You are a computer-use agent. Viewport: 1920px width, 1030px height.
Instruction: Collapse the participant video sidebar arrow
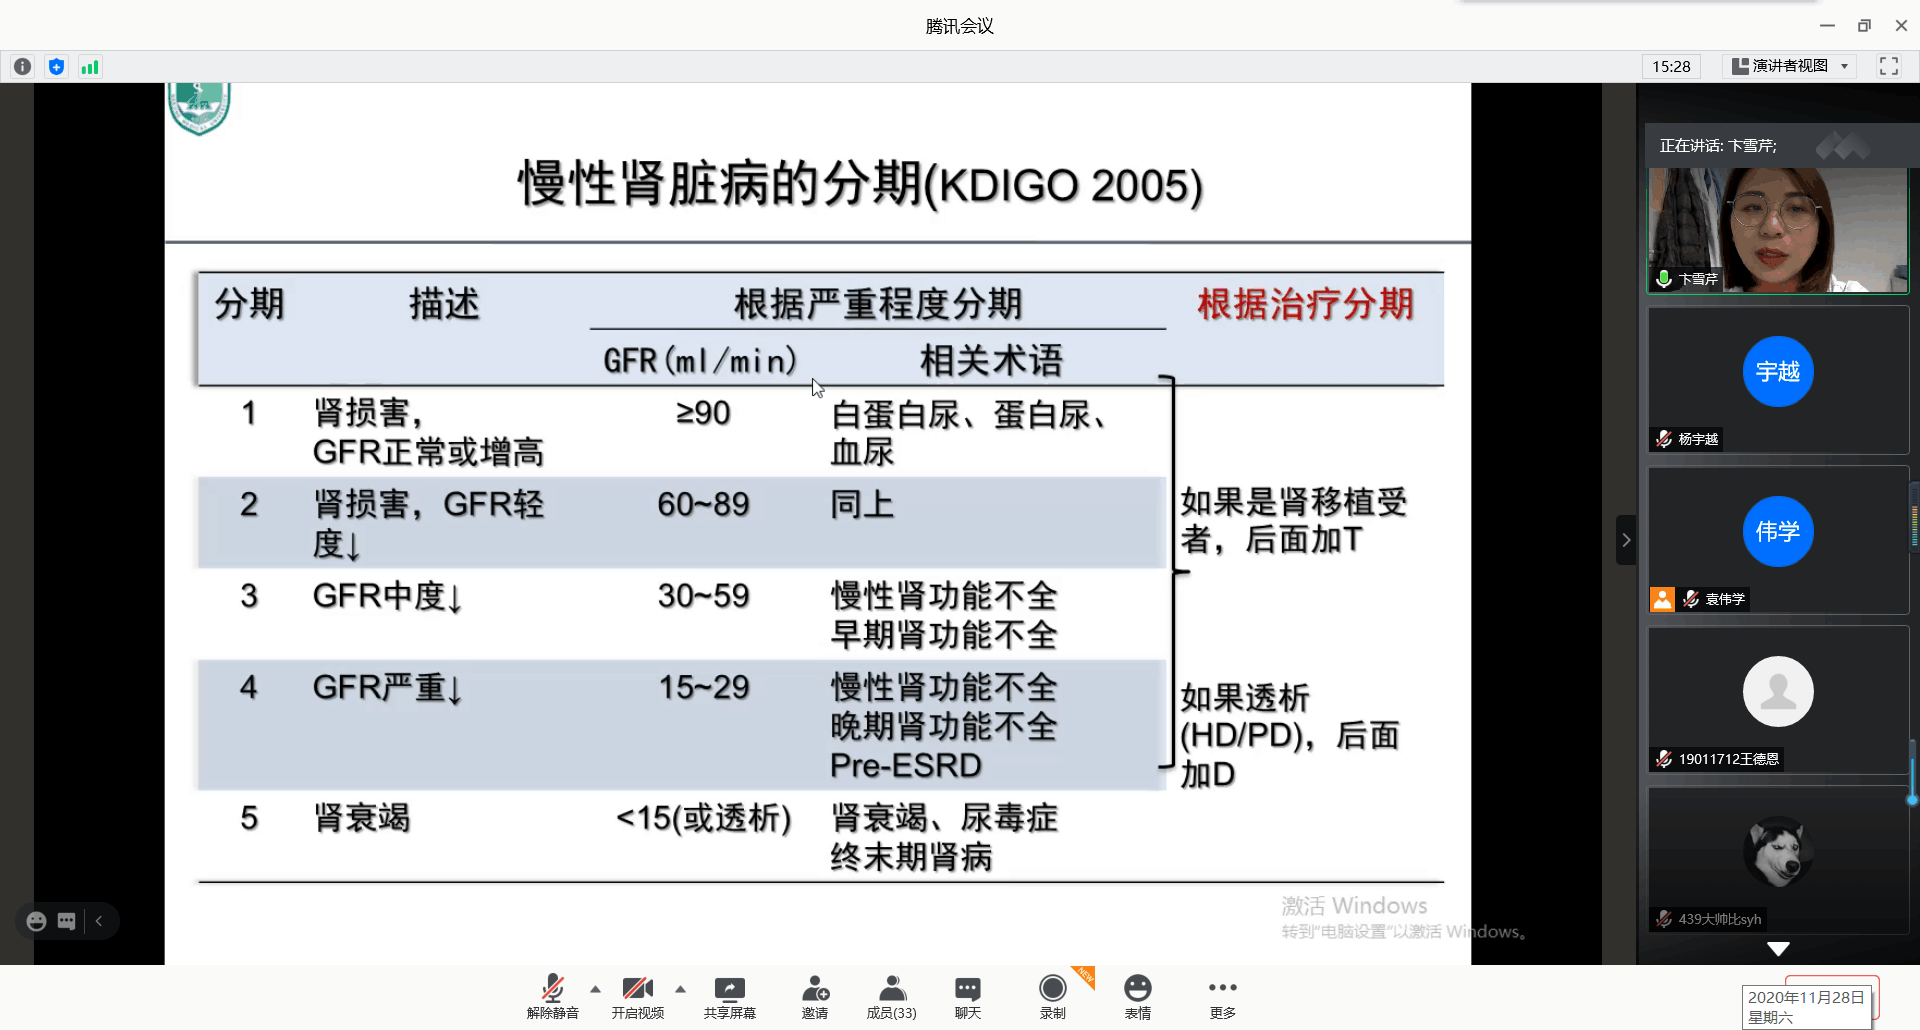pos(1626,540)
